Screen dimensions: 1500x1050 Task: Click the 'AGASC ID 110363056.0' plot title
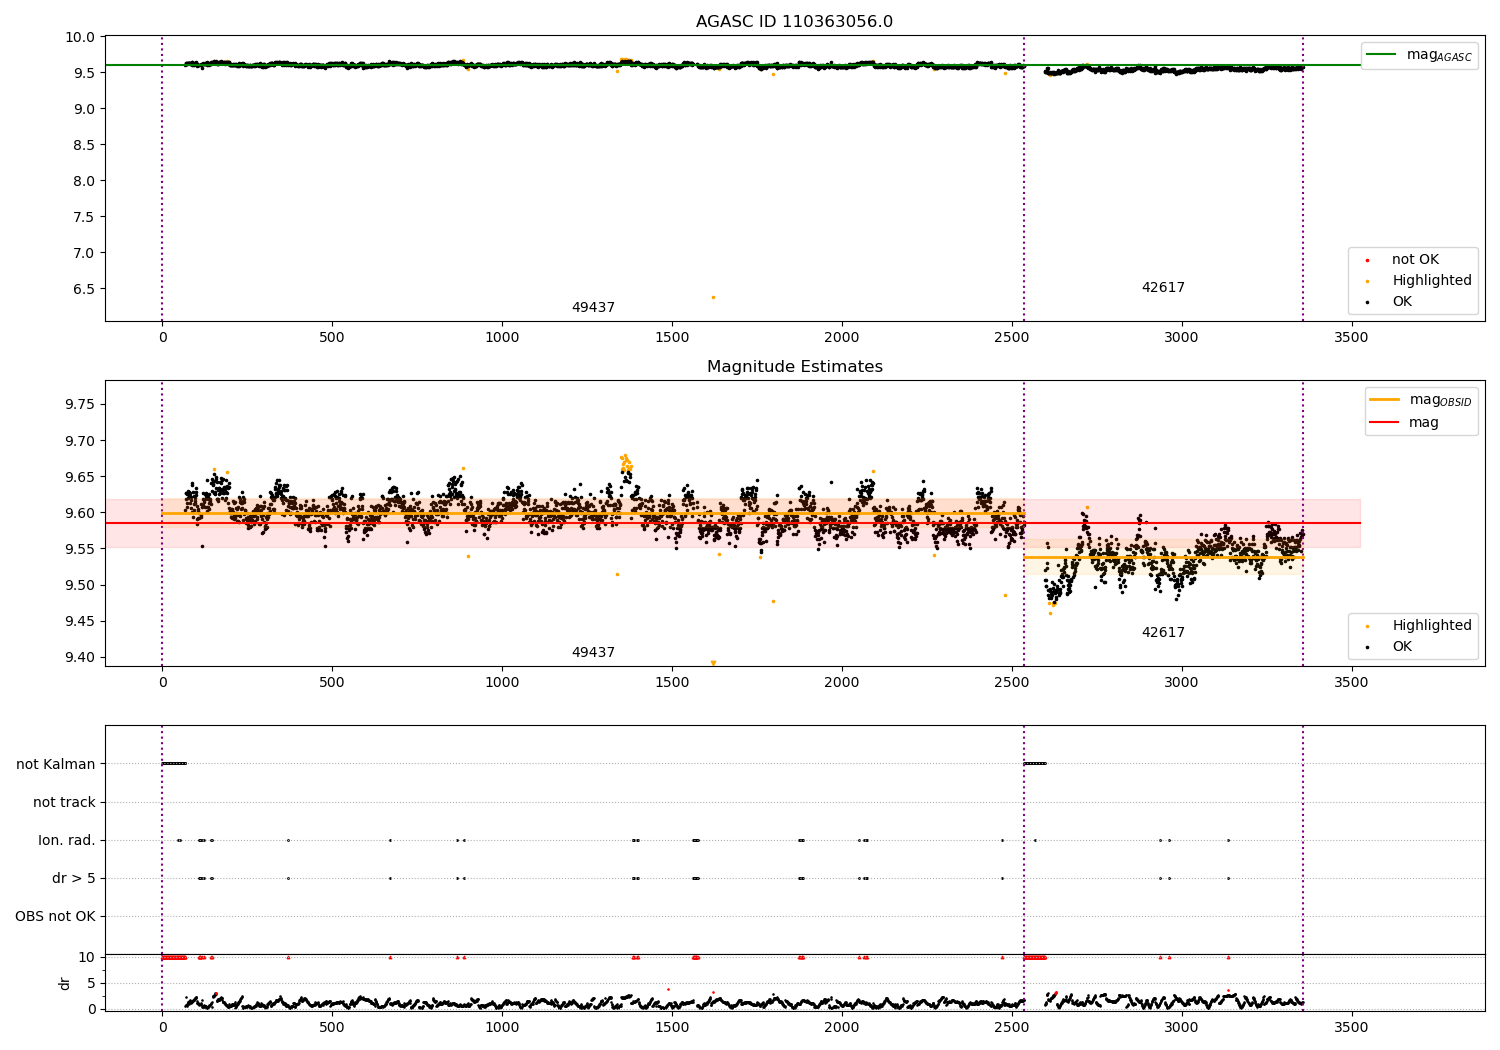(x=794, y=22)
